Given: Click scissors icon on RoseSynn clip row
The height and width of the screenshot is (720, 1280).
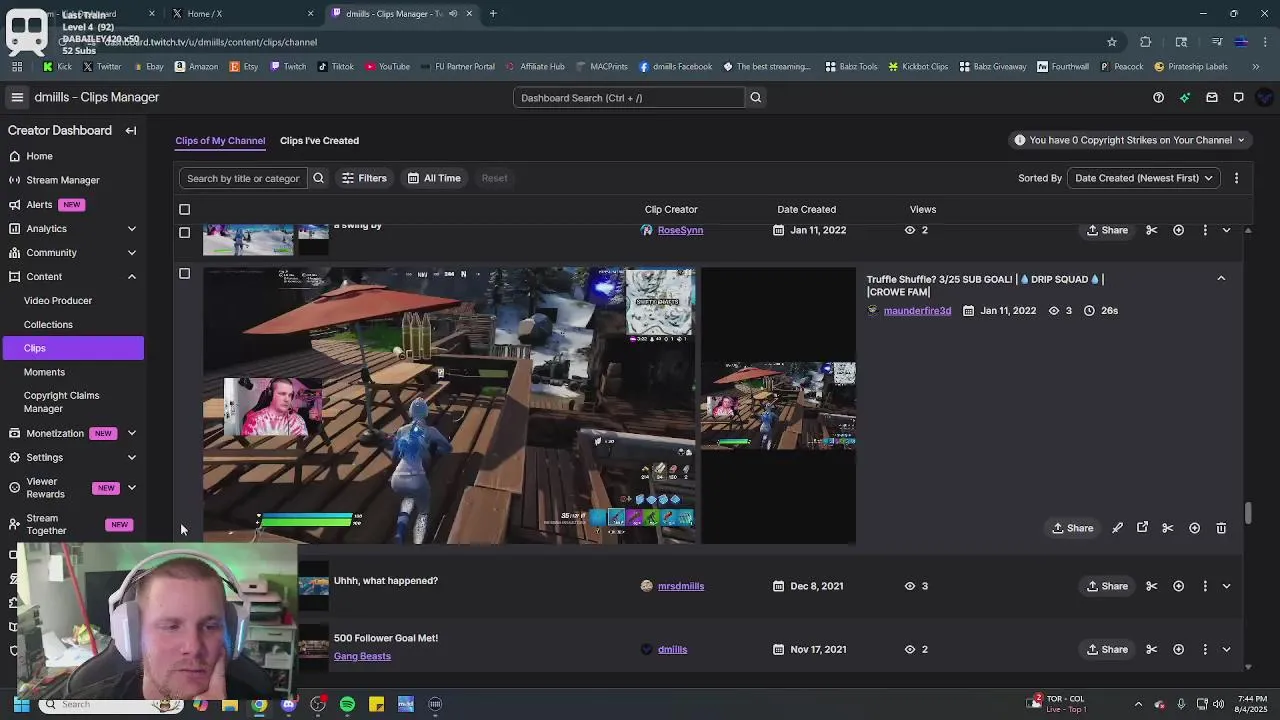Looking at the screenshot, I should pos(1152,230).
